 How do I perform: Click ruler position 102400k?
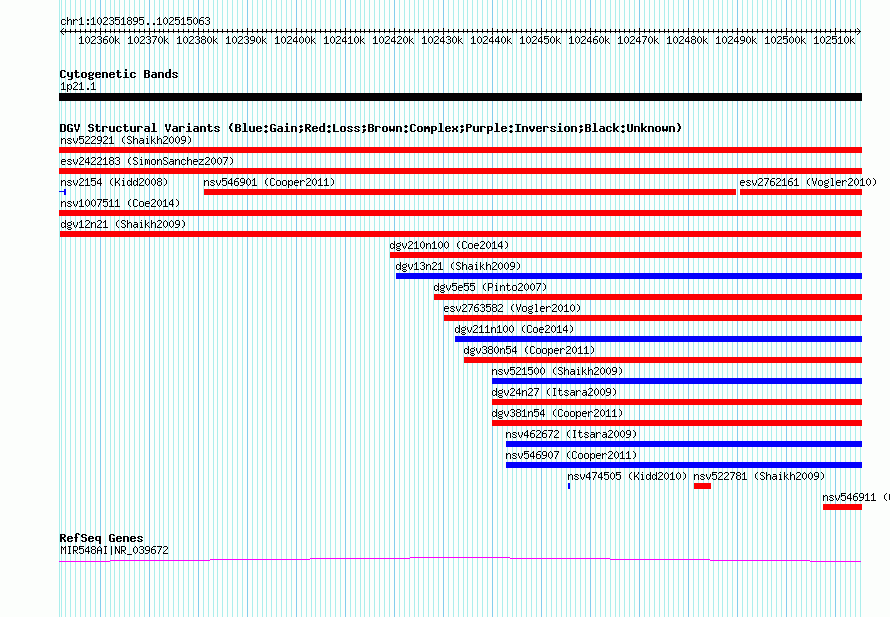coord(295,40)
